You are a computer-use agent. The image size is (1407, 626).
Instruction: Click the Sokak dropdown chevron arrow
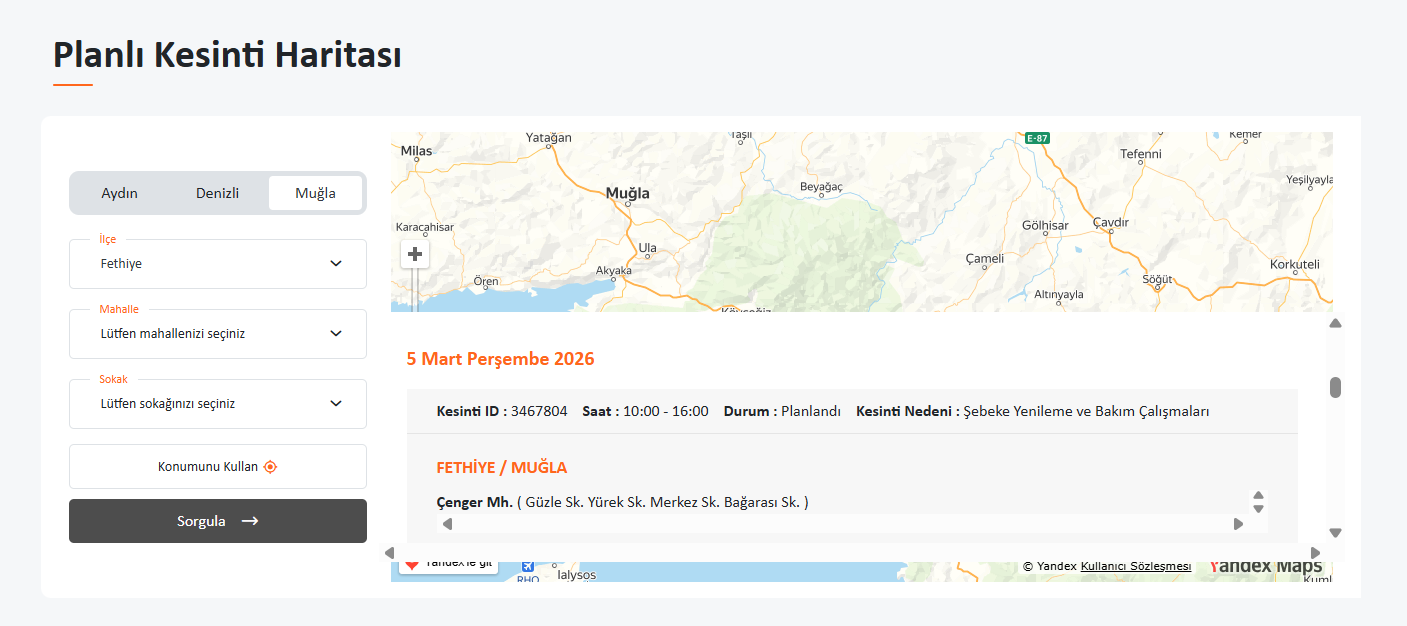tap(336, 404)
